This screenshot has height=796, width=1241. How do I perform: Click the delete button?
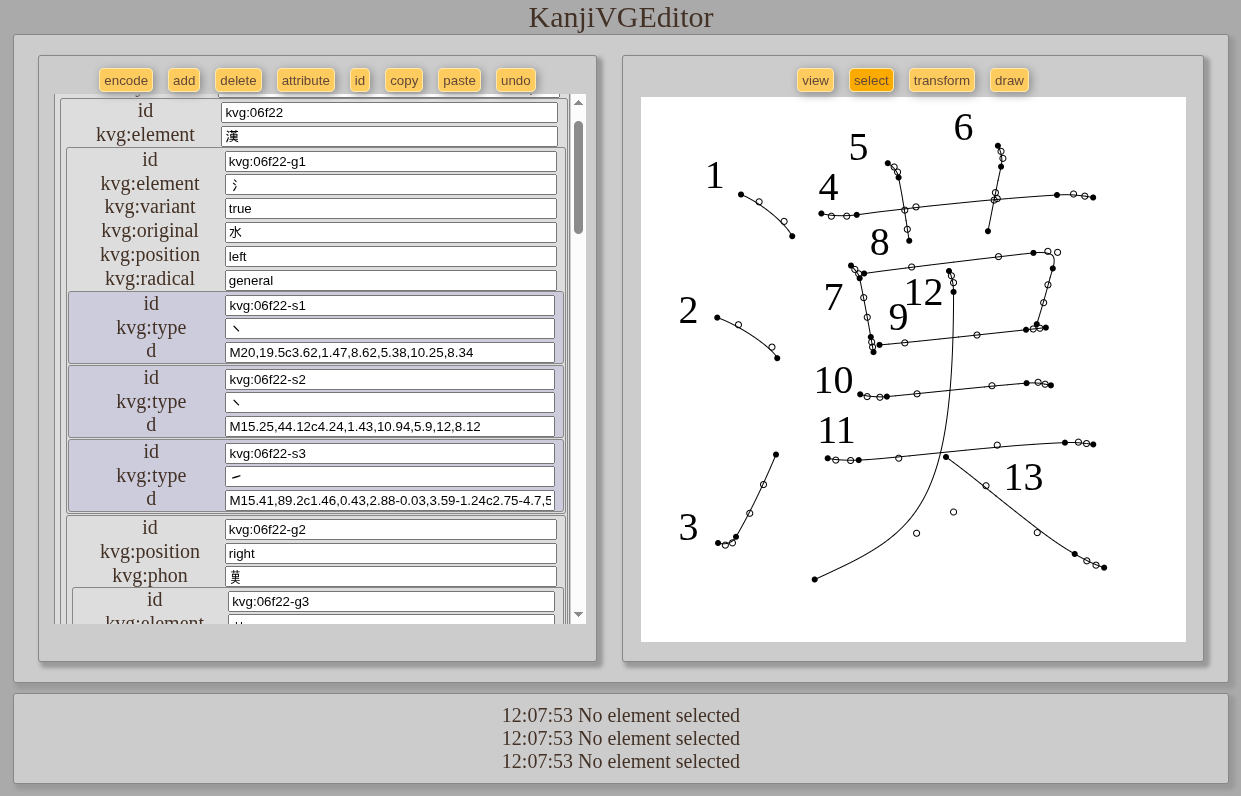238,80
